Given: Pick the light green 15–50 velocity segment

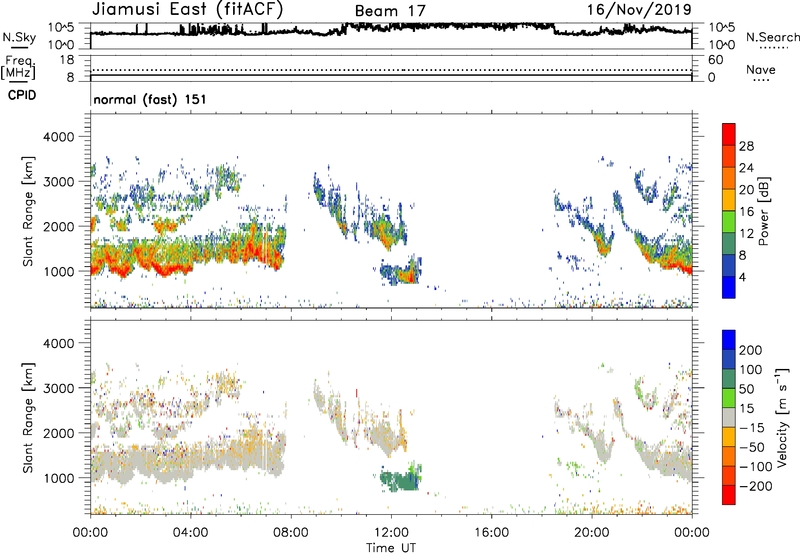Looking at the screenshot, I should (x=729, y=399).
